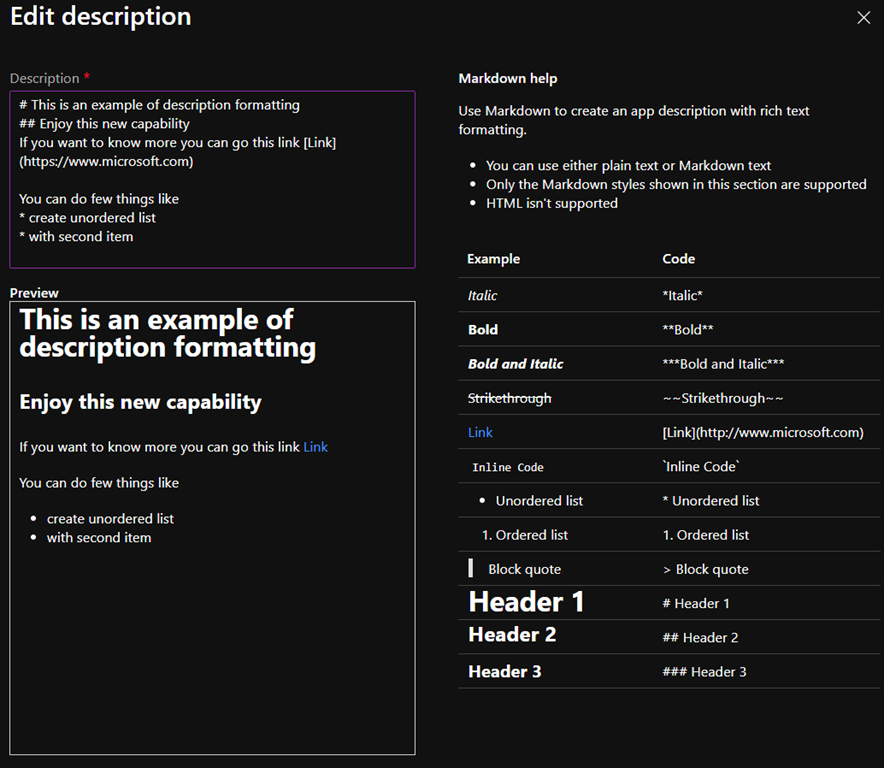Select the `Inline Code` code cell
884x768 pixels.
pos(700,467)
